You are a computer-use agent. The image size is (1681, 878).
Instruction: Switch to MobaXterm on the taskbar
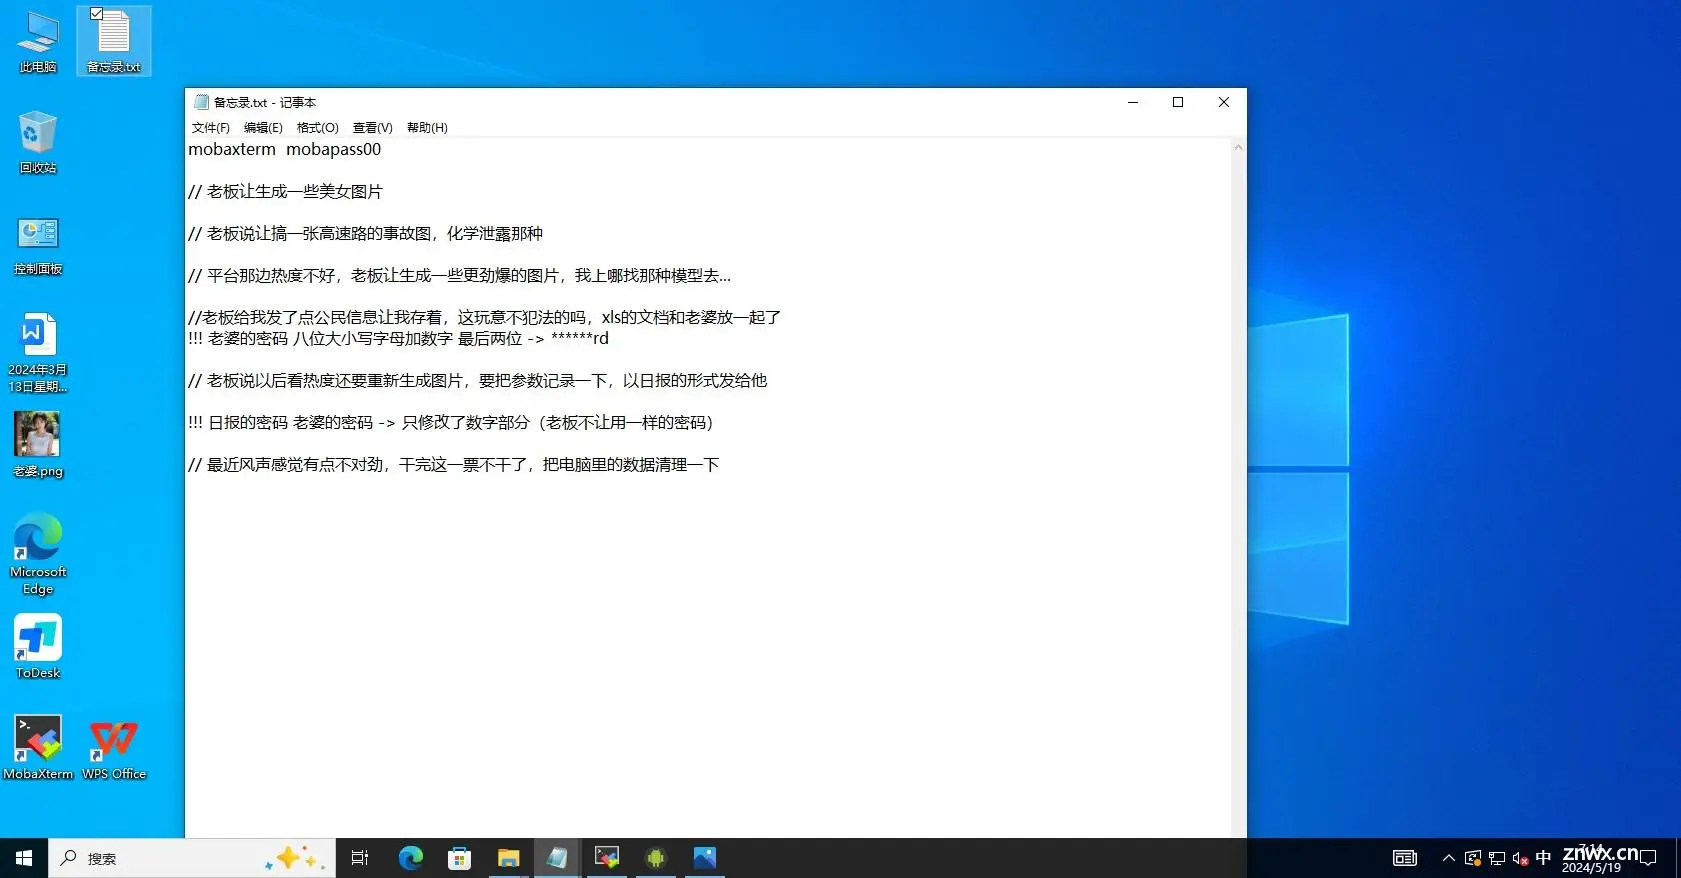tap(606, 858)
